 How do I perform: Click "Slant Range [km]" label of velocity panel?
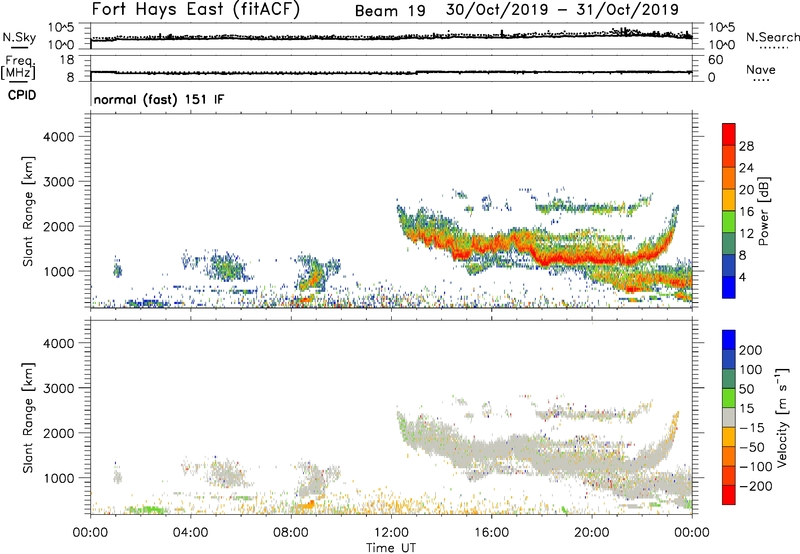(28, 418)
